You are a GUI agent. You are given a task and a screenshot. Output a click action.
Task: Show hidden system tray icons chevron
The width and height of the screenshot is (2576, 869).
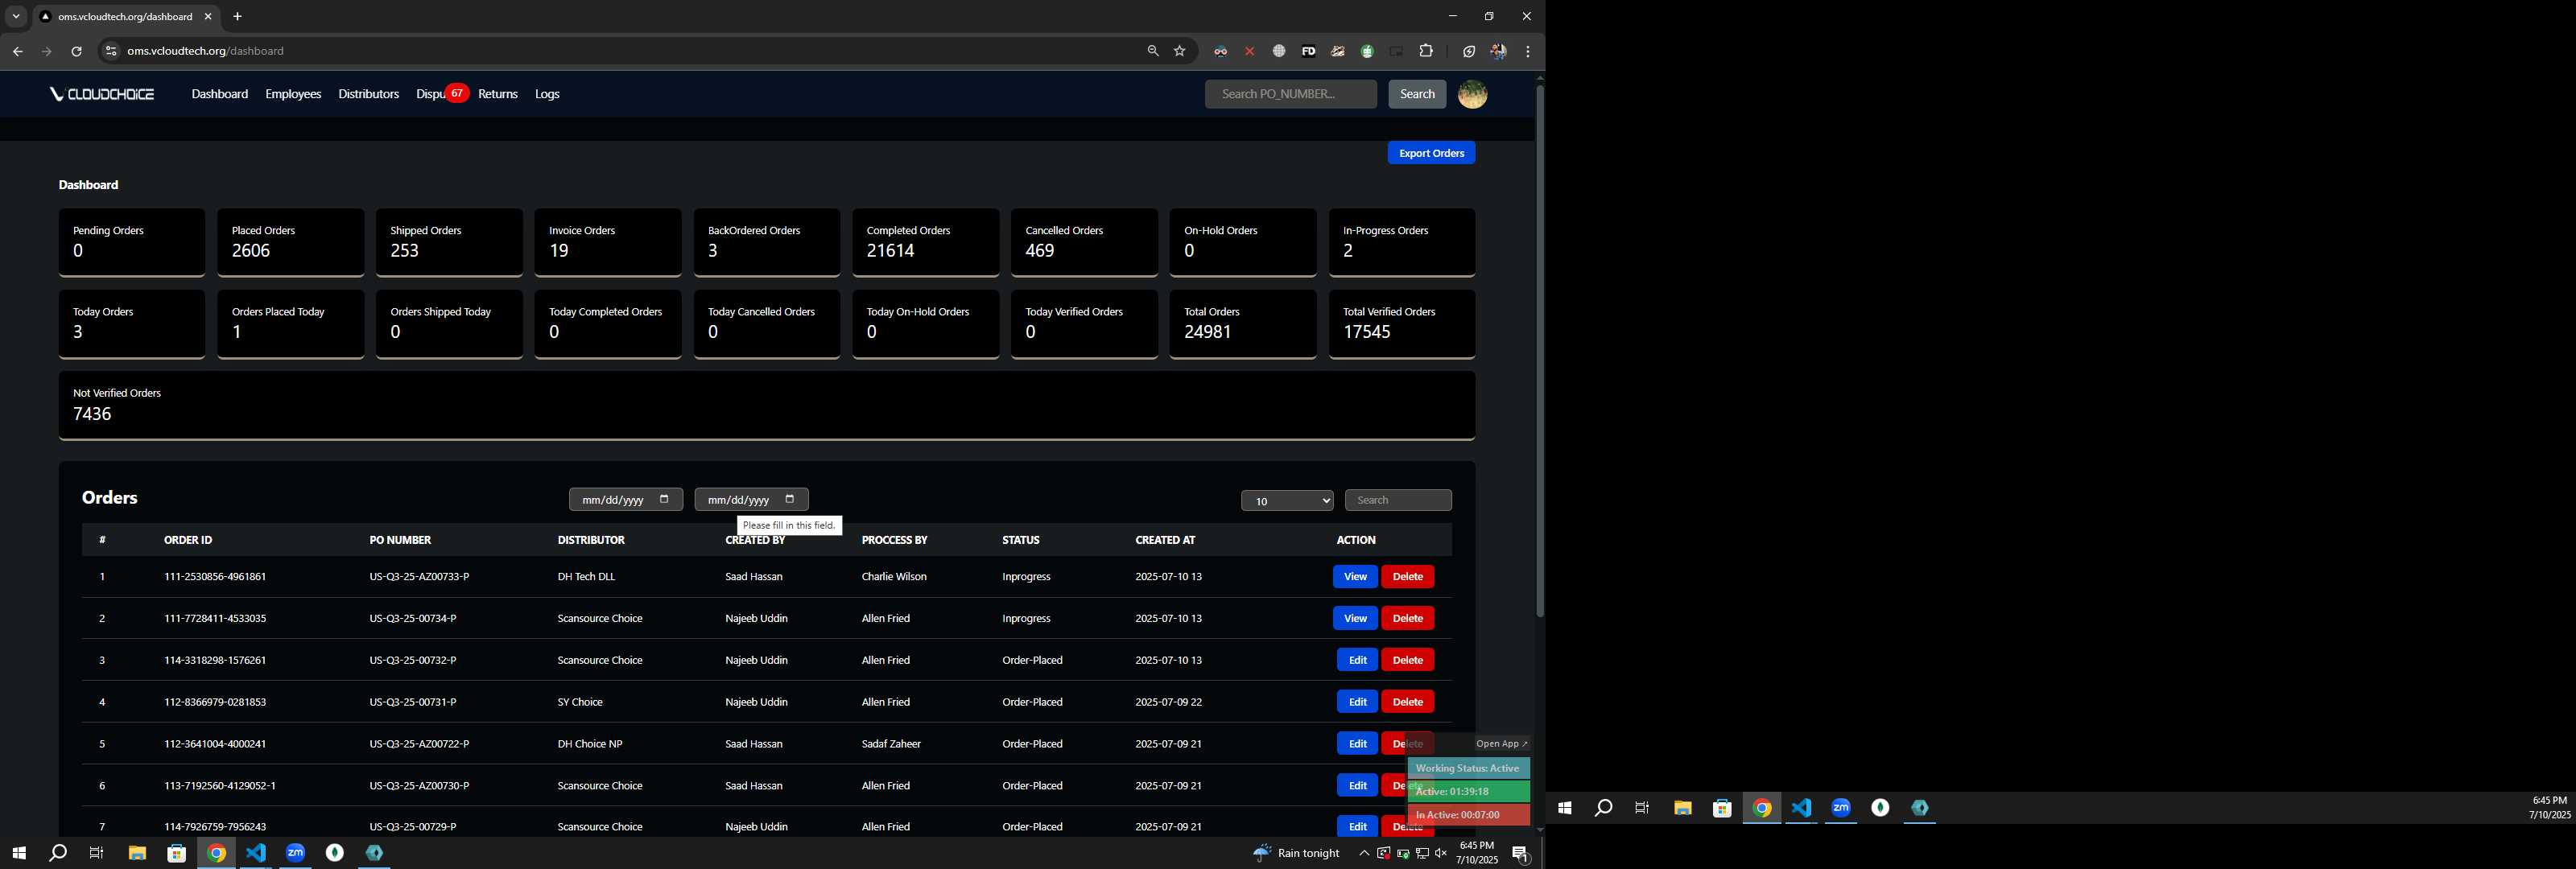click(x=1364, y=853)
